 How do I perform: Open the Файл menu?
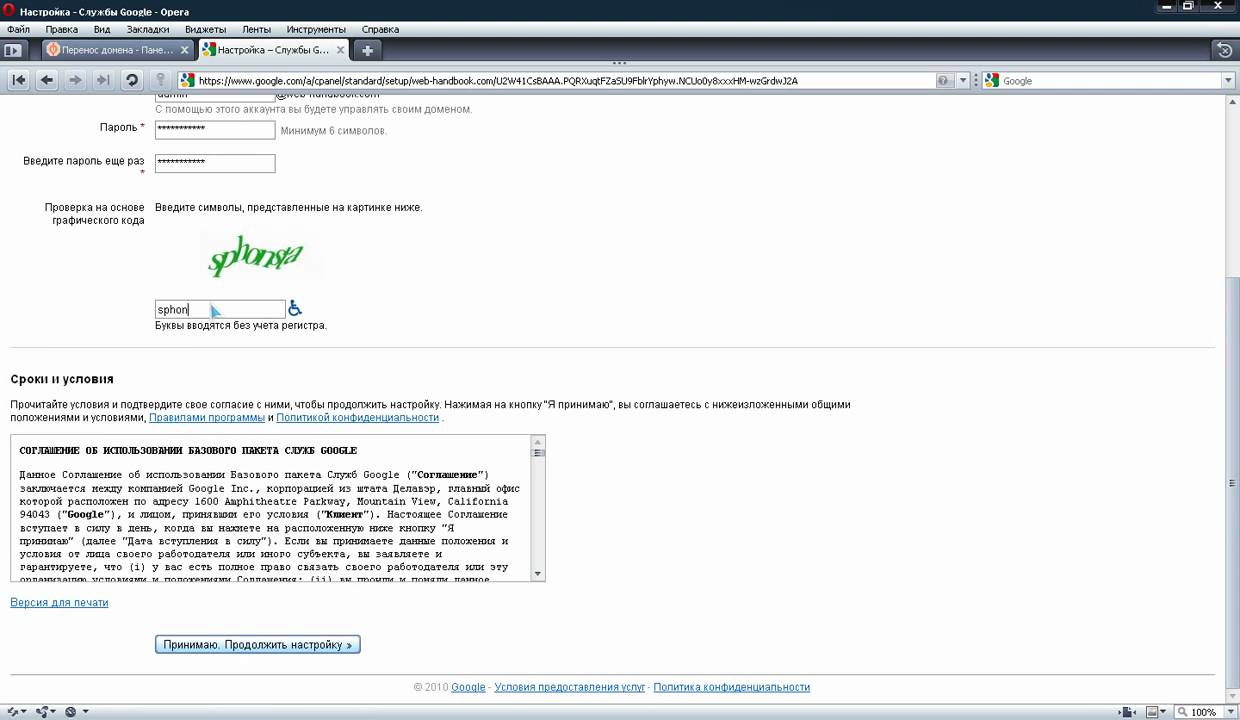tap(18, 29)
